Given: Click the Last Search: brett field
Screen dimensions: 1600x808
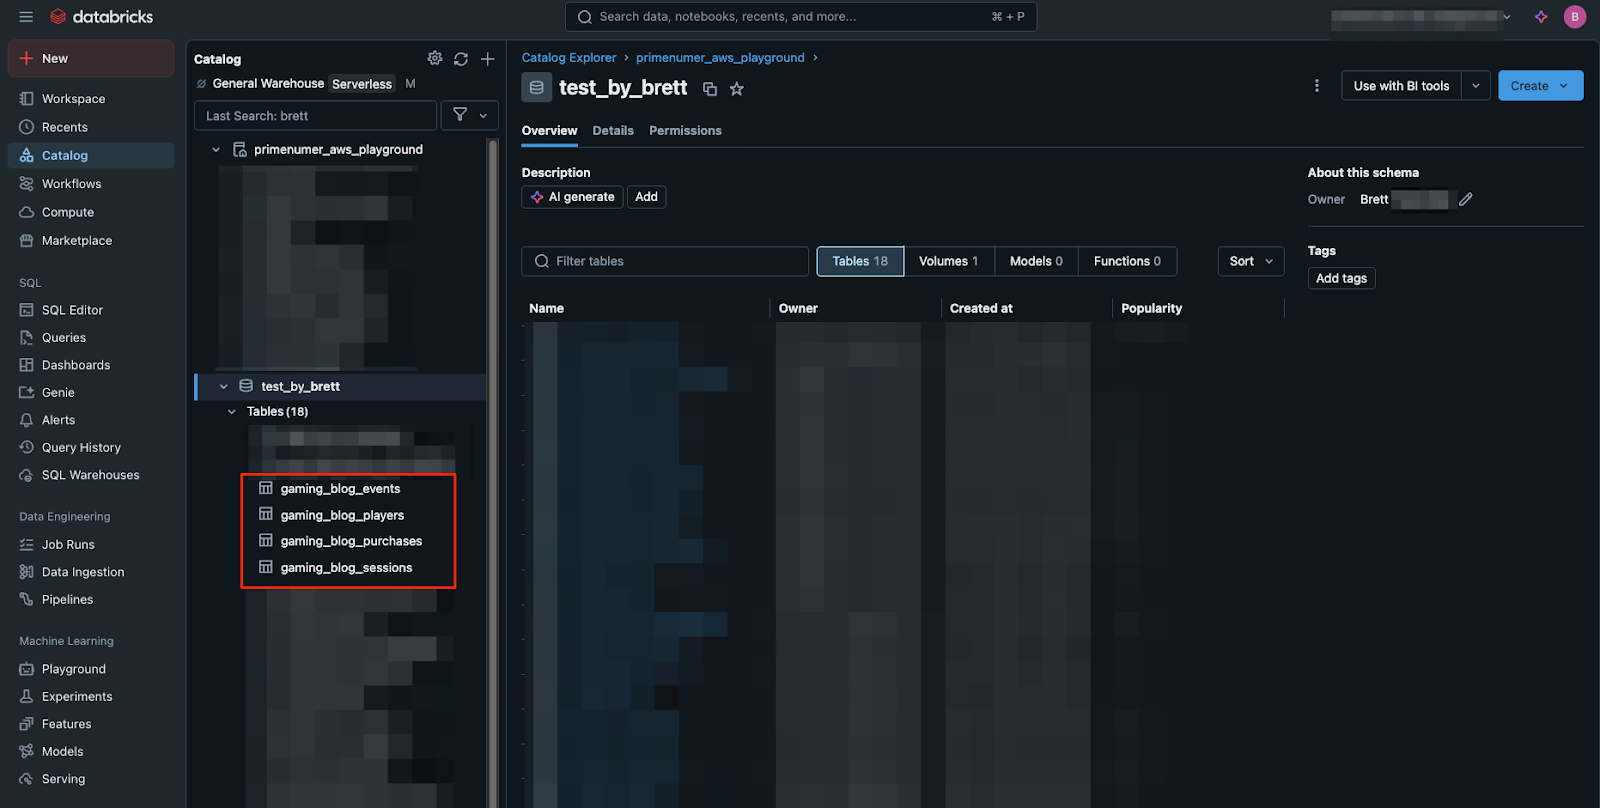Looking at the screenshot, I should 315,116.
